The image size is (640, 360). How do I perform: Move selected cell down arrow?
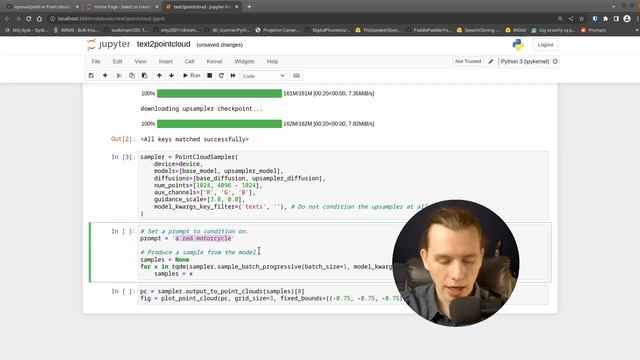pyautogui.click(x=171, y=76)
